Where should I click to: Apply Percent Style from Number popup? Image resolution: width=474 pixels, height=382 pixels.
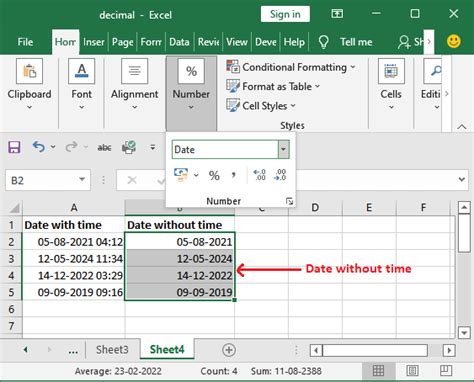[x=214, y=175]
